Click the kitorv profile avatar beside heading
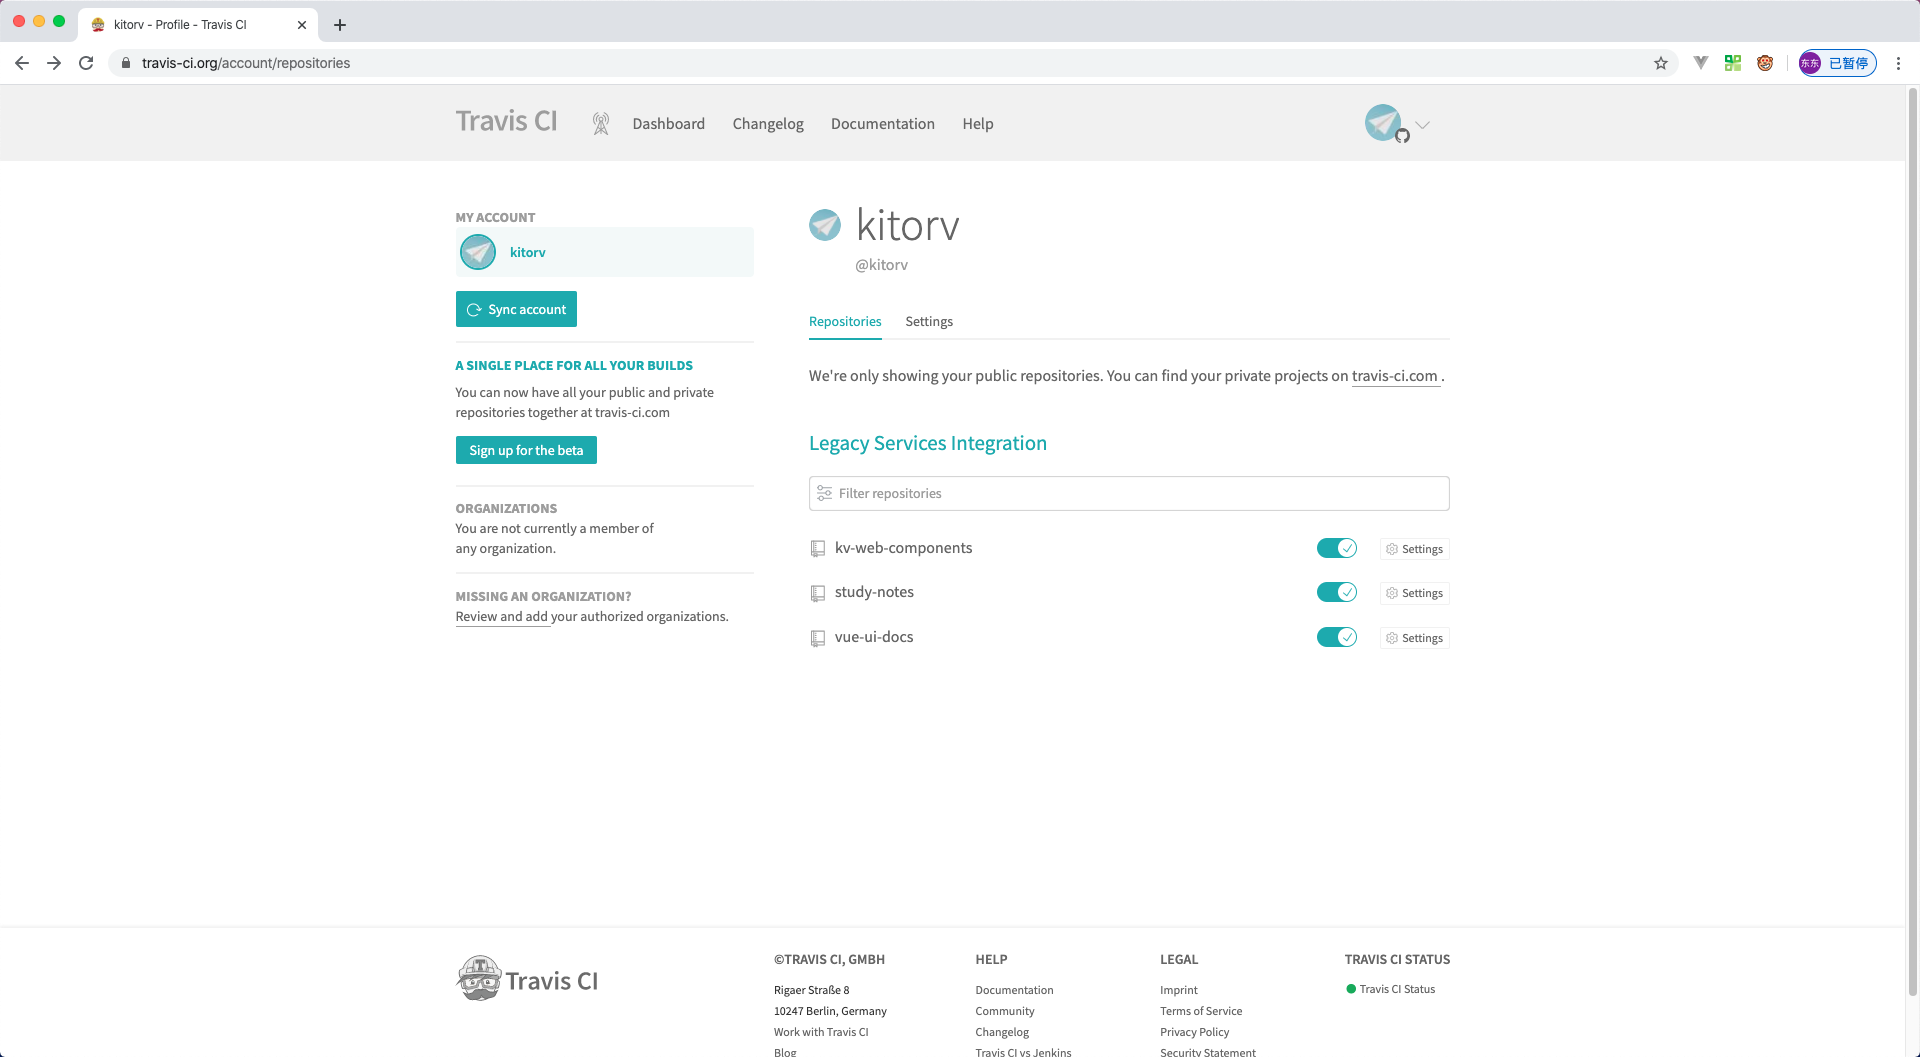This screenshot has width=1920, height=1057. [x=825, y=225]
